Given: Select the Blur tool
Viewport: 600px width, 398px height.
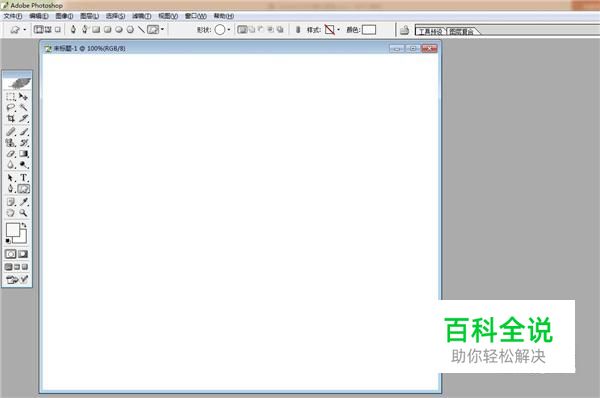Looking at the screenshot, I should point(11,165).
